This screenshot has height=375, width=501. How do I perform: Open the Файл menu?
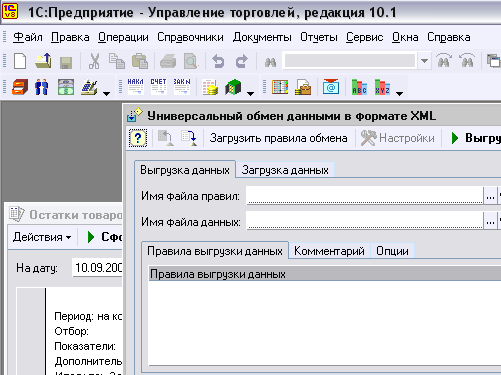[x=28, y=37]
